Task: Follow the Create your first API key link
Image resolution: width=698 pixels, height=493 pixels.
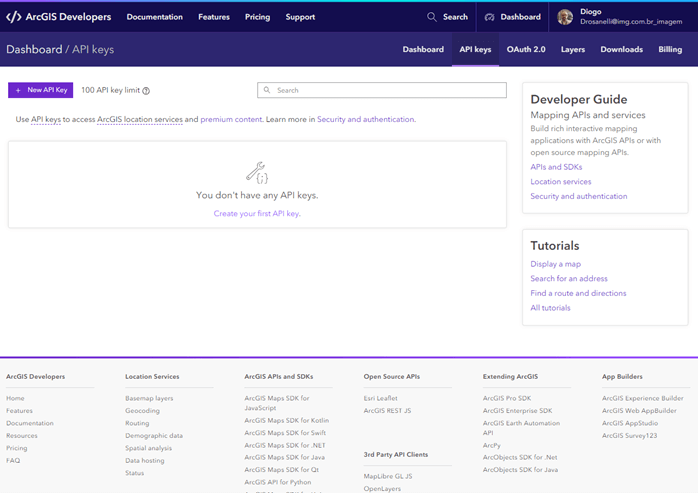Action: (257, 213)
